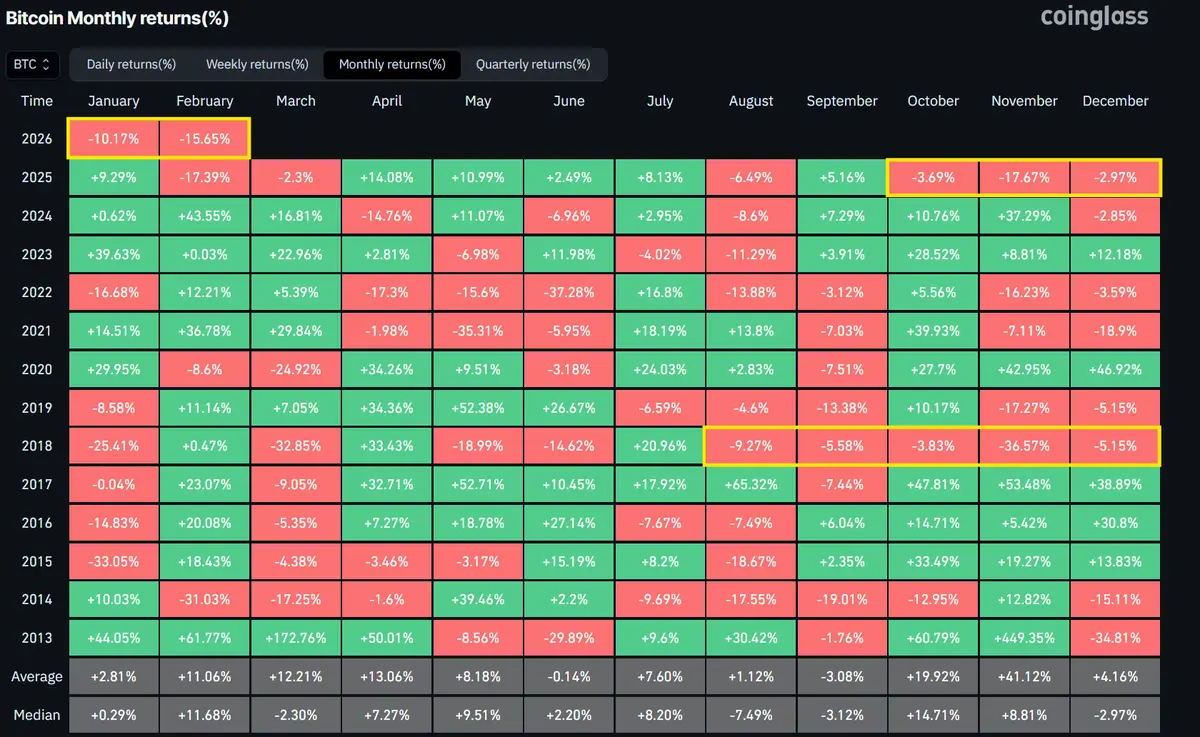The width and height of the screenshot is (1200, 737).
Task: Click August 2017 cell showing +65.32%
Action: 751,484
